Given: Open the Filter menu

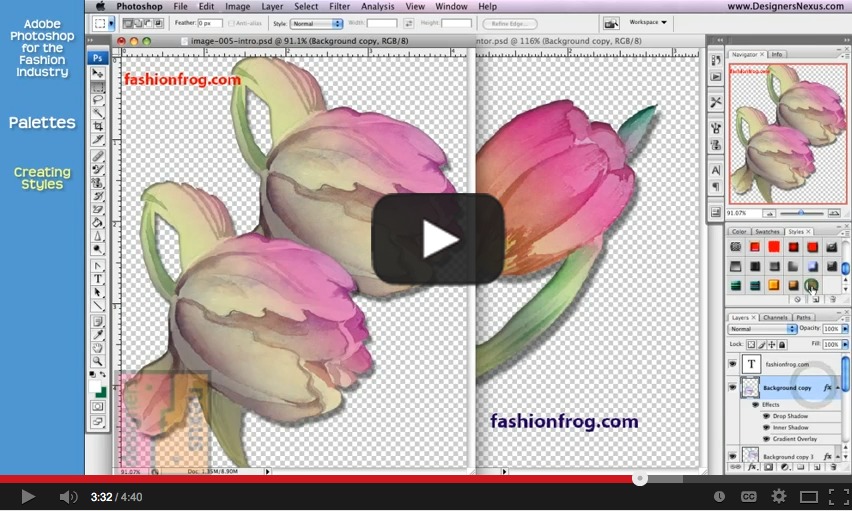Looking at the screenshot, I should click(x=339, y=7).
